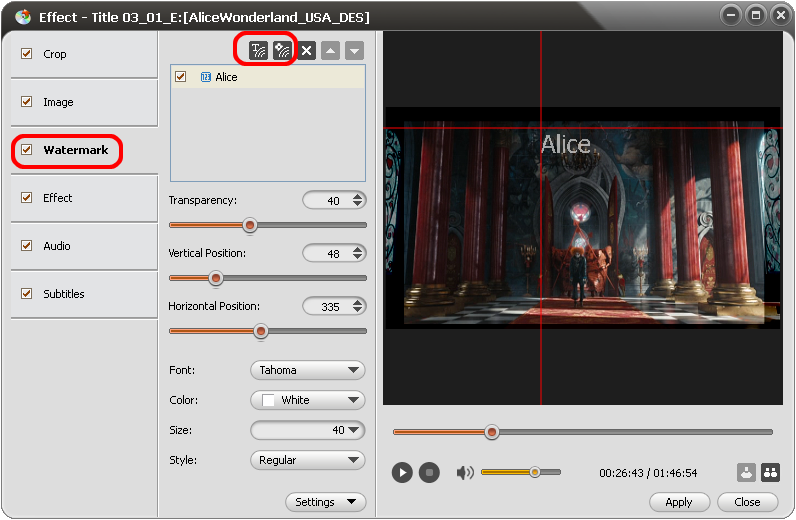Open the Watermark tab
Viewport: 796px width, 520px height.
(x=84, y=150)
